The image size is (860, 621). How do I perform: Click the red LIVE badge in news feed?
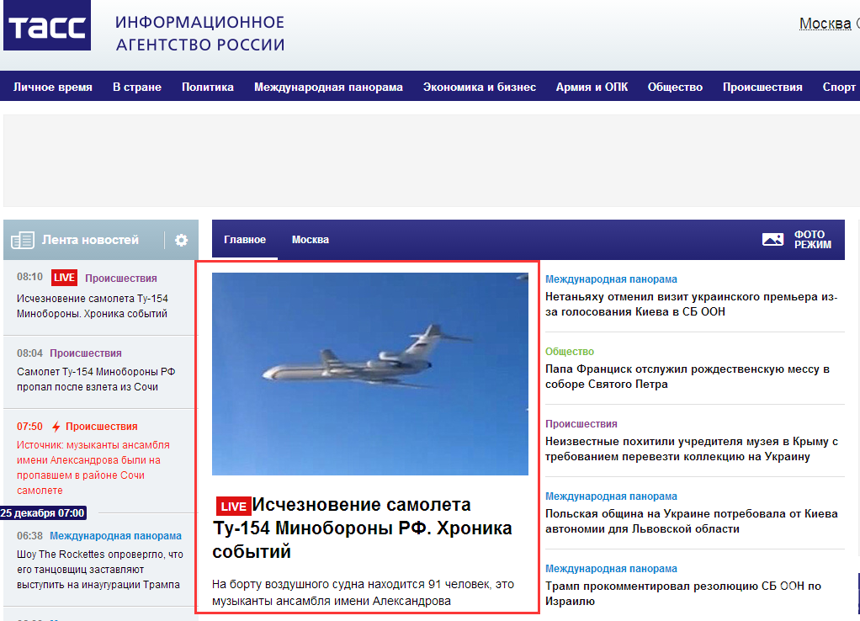coord(64,278)
